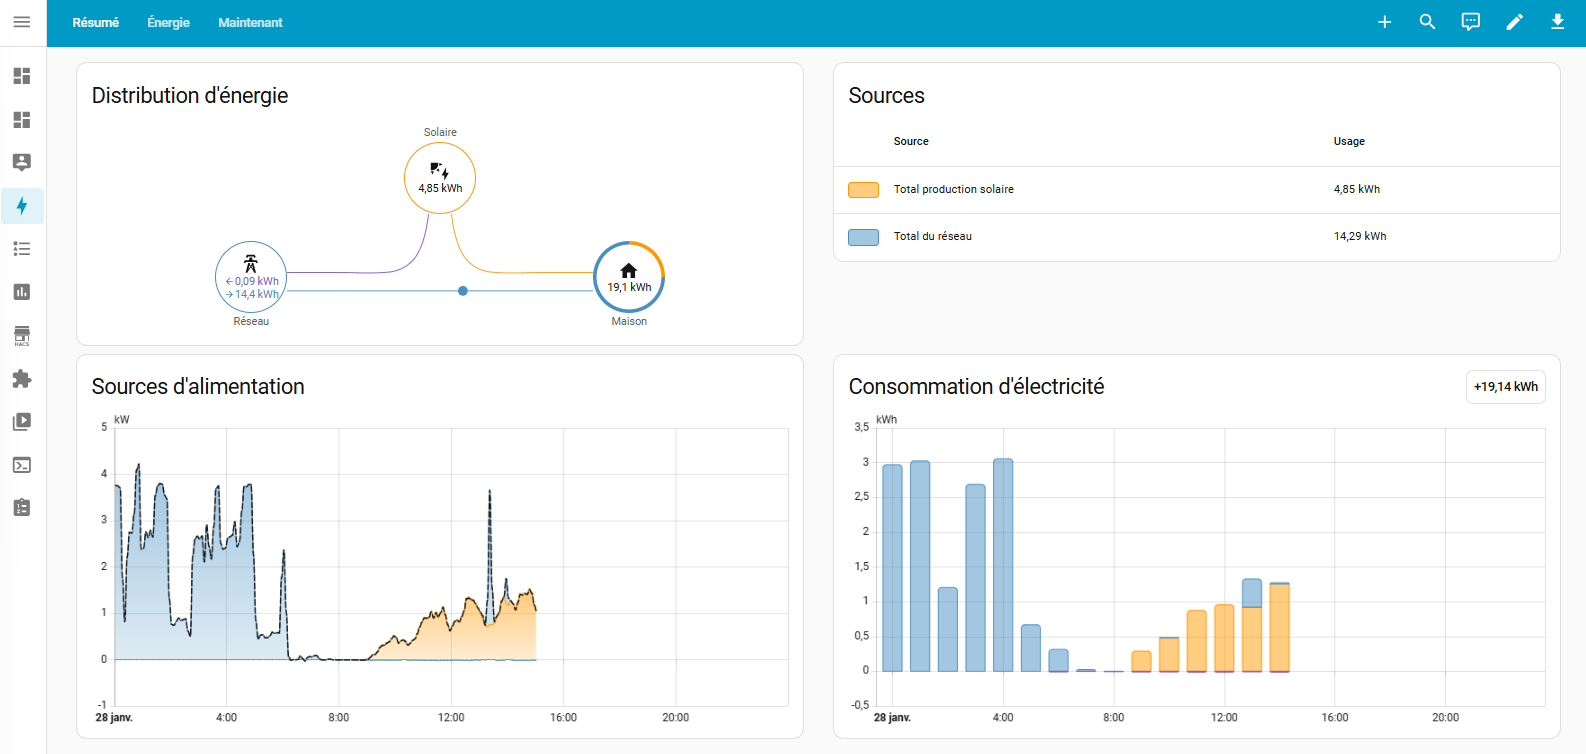The width and height of the screenshot is (1586, 754).
Task: Open the bulleted list sidebar icon
Action: coord(22,249)
